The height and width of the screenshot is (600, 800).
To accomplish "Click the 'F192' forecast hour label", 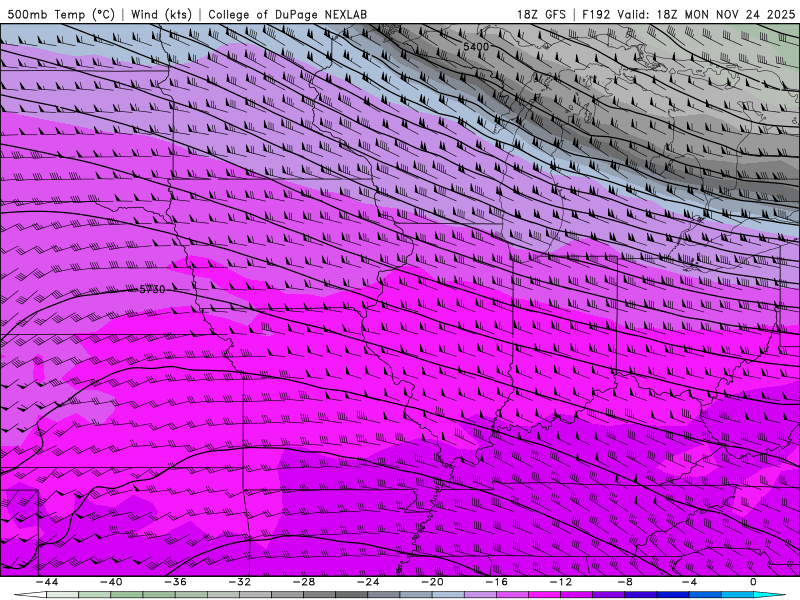I will (596, 14).
